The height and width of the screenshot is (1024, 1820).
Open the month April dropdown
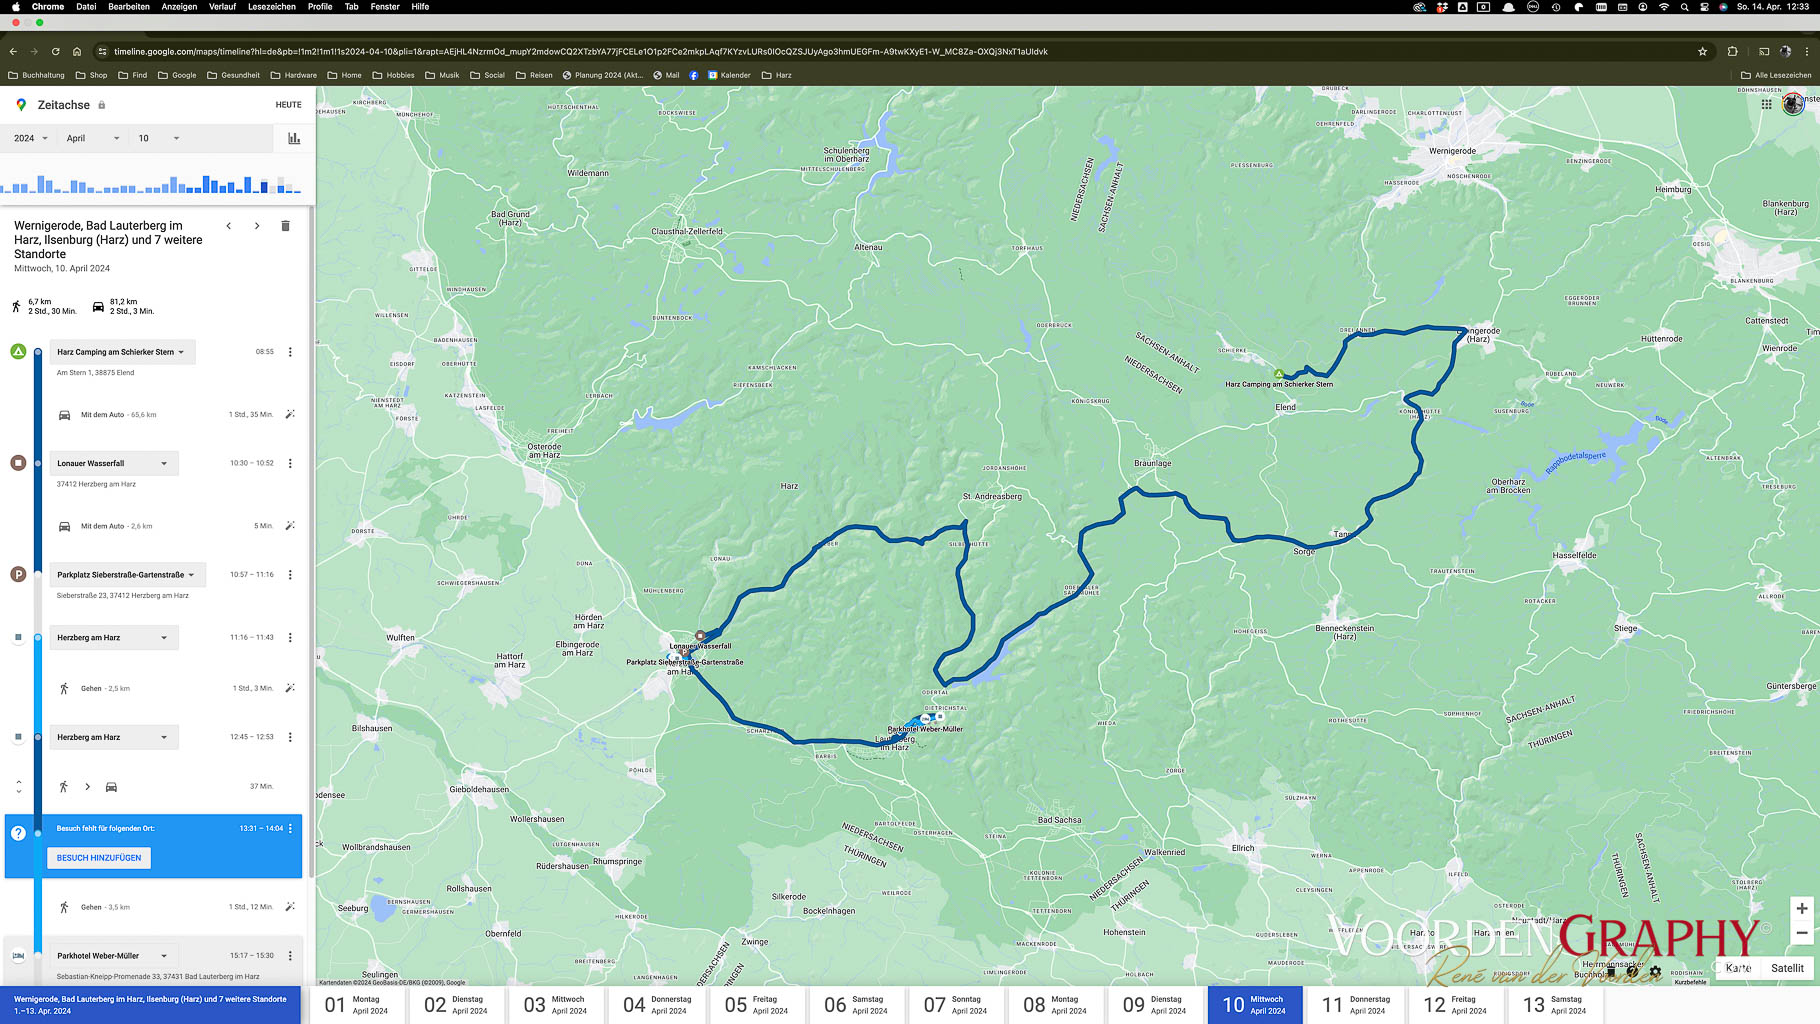pyautogui.click(x=92, y=138)
